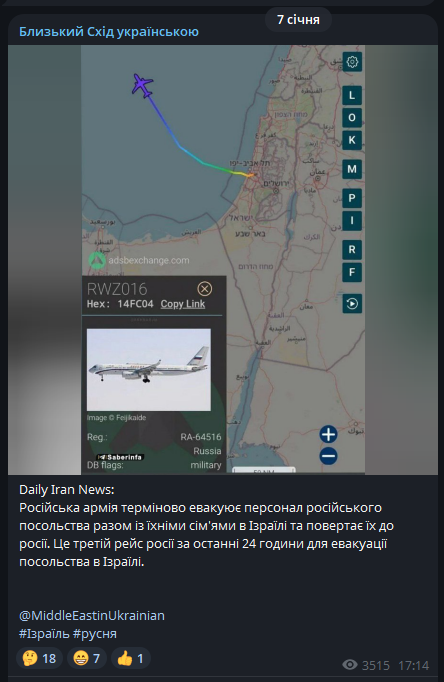The width and height of the screenshot is (444, 682).
Task: Open the map settings gear icon
Action: 352,62
